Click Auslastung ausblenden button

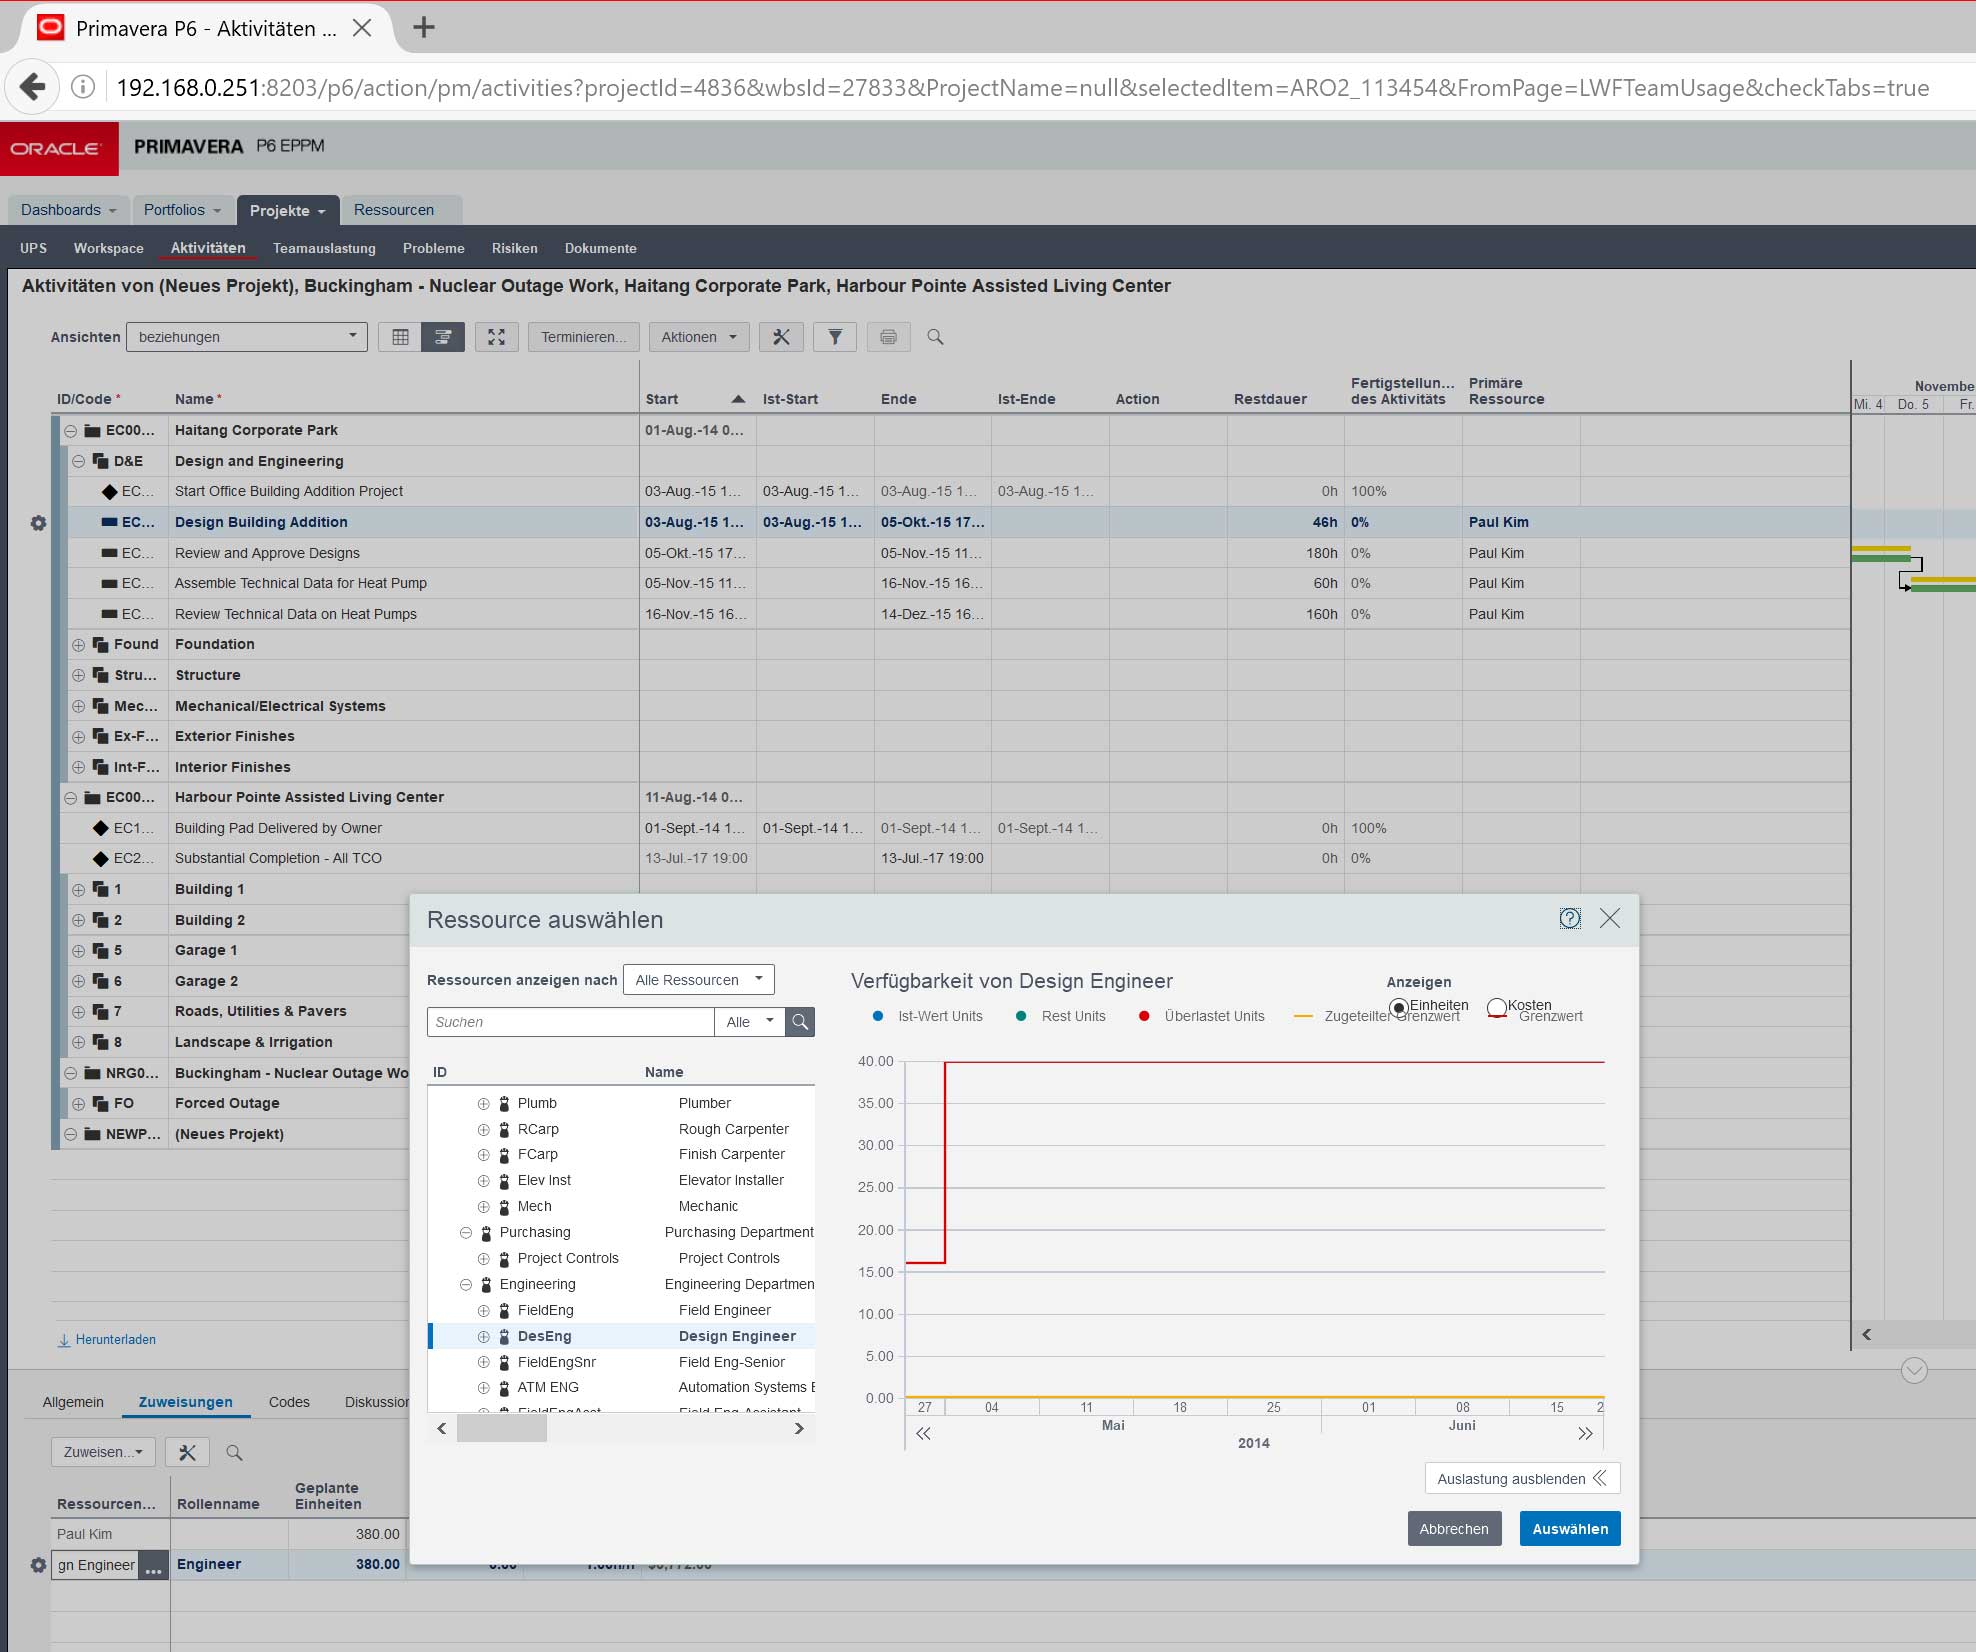tap(1522, 1479)
